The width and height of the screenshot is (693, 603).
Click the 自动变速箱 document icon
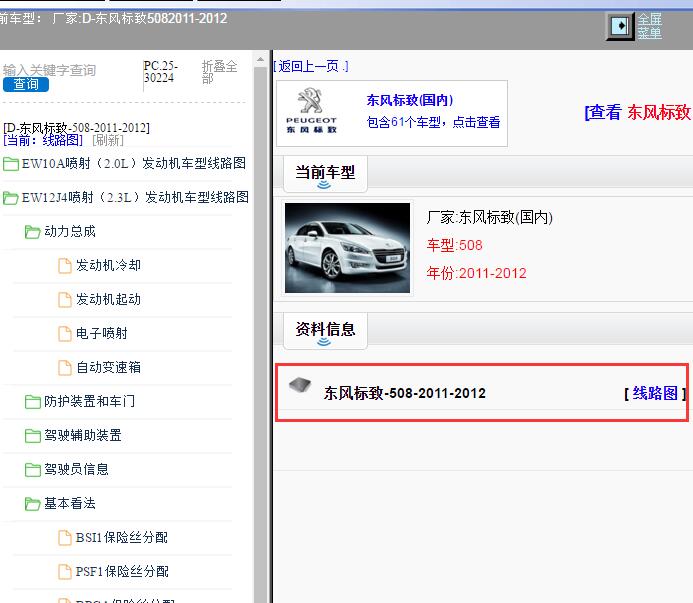click(65, 368)
